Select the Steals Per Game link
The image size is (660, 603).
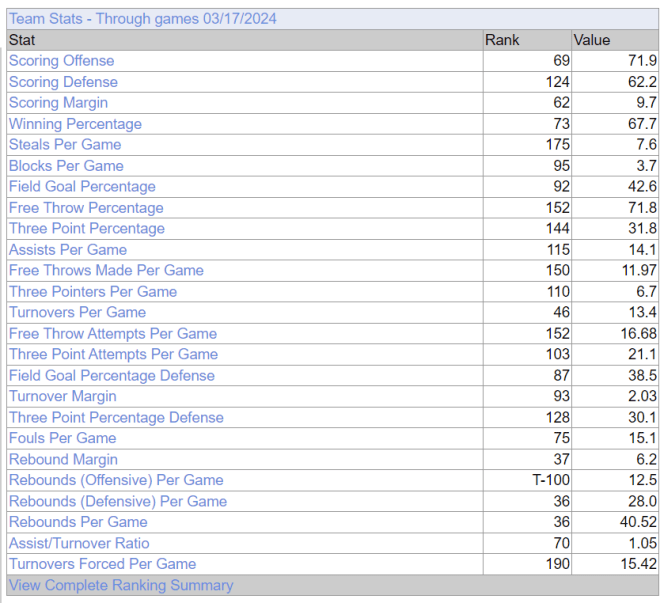tap(65, 144)
